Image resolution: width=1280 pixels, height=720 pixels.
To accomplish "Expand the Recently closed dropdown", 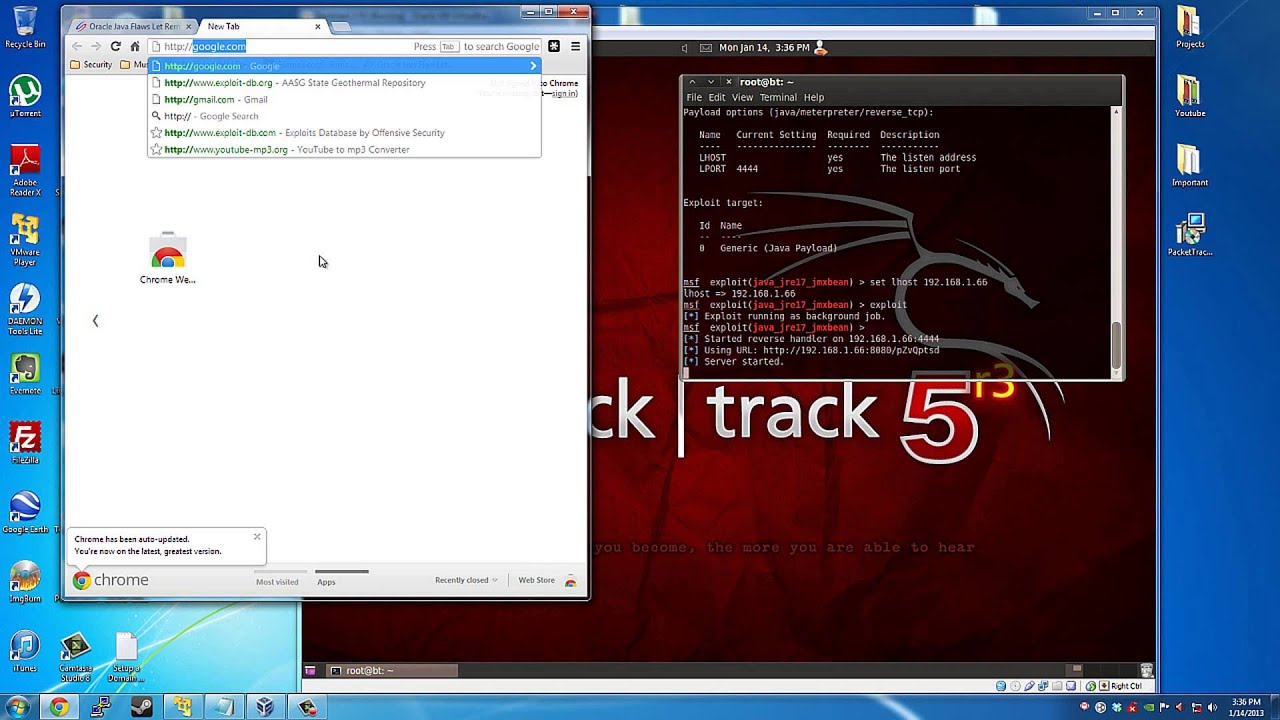I will coord(466,580).
